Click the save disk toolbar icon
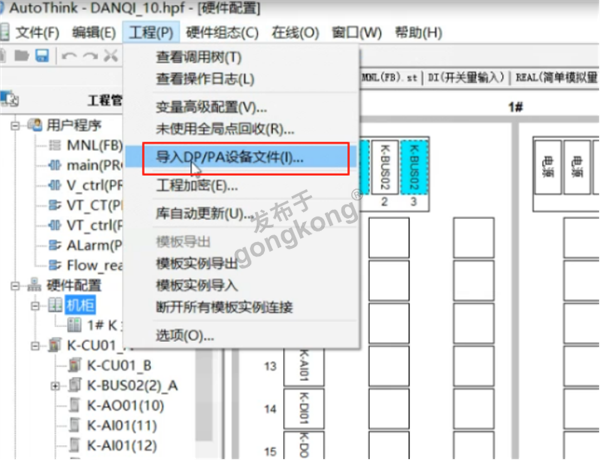The height and width of the screenshot is (460, 600). [42, 56]
